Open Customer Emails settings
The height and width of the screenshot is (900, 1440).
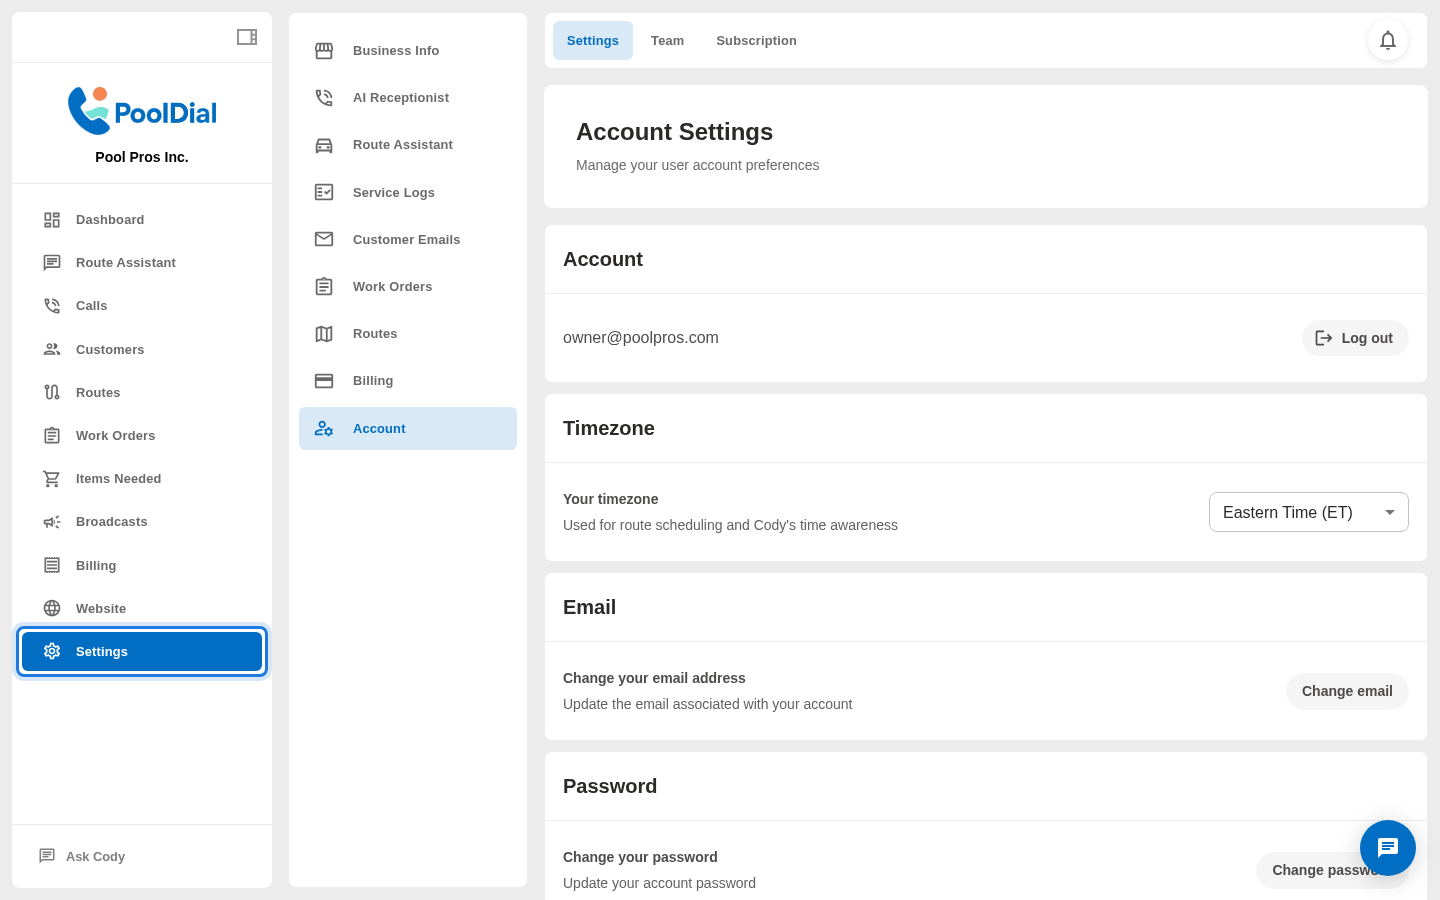[406, 239]
